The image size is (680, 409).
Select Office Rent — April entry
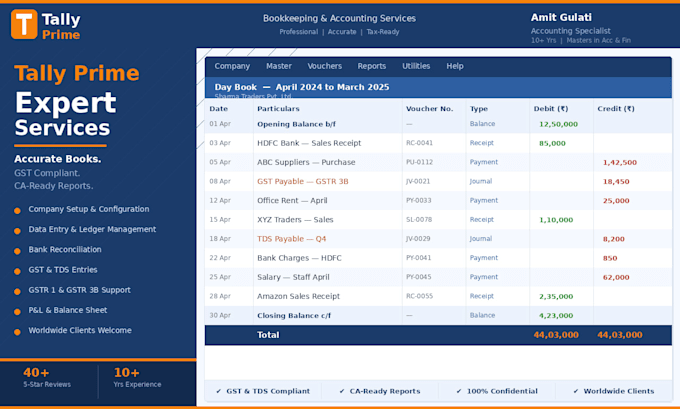(438, 200)
